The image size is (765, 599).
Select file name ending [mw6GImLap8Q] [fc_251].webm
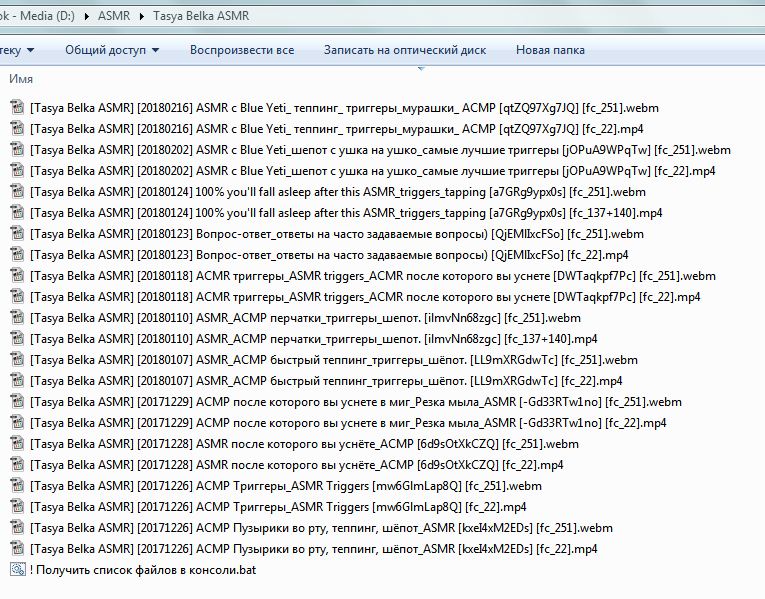point(286,486)
